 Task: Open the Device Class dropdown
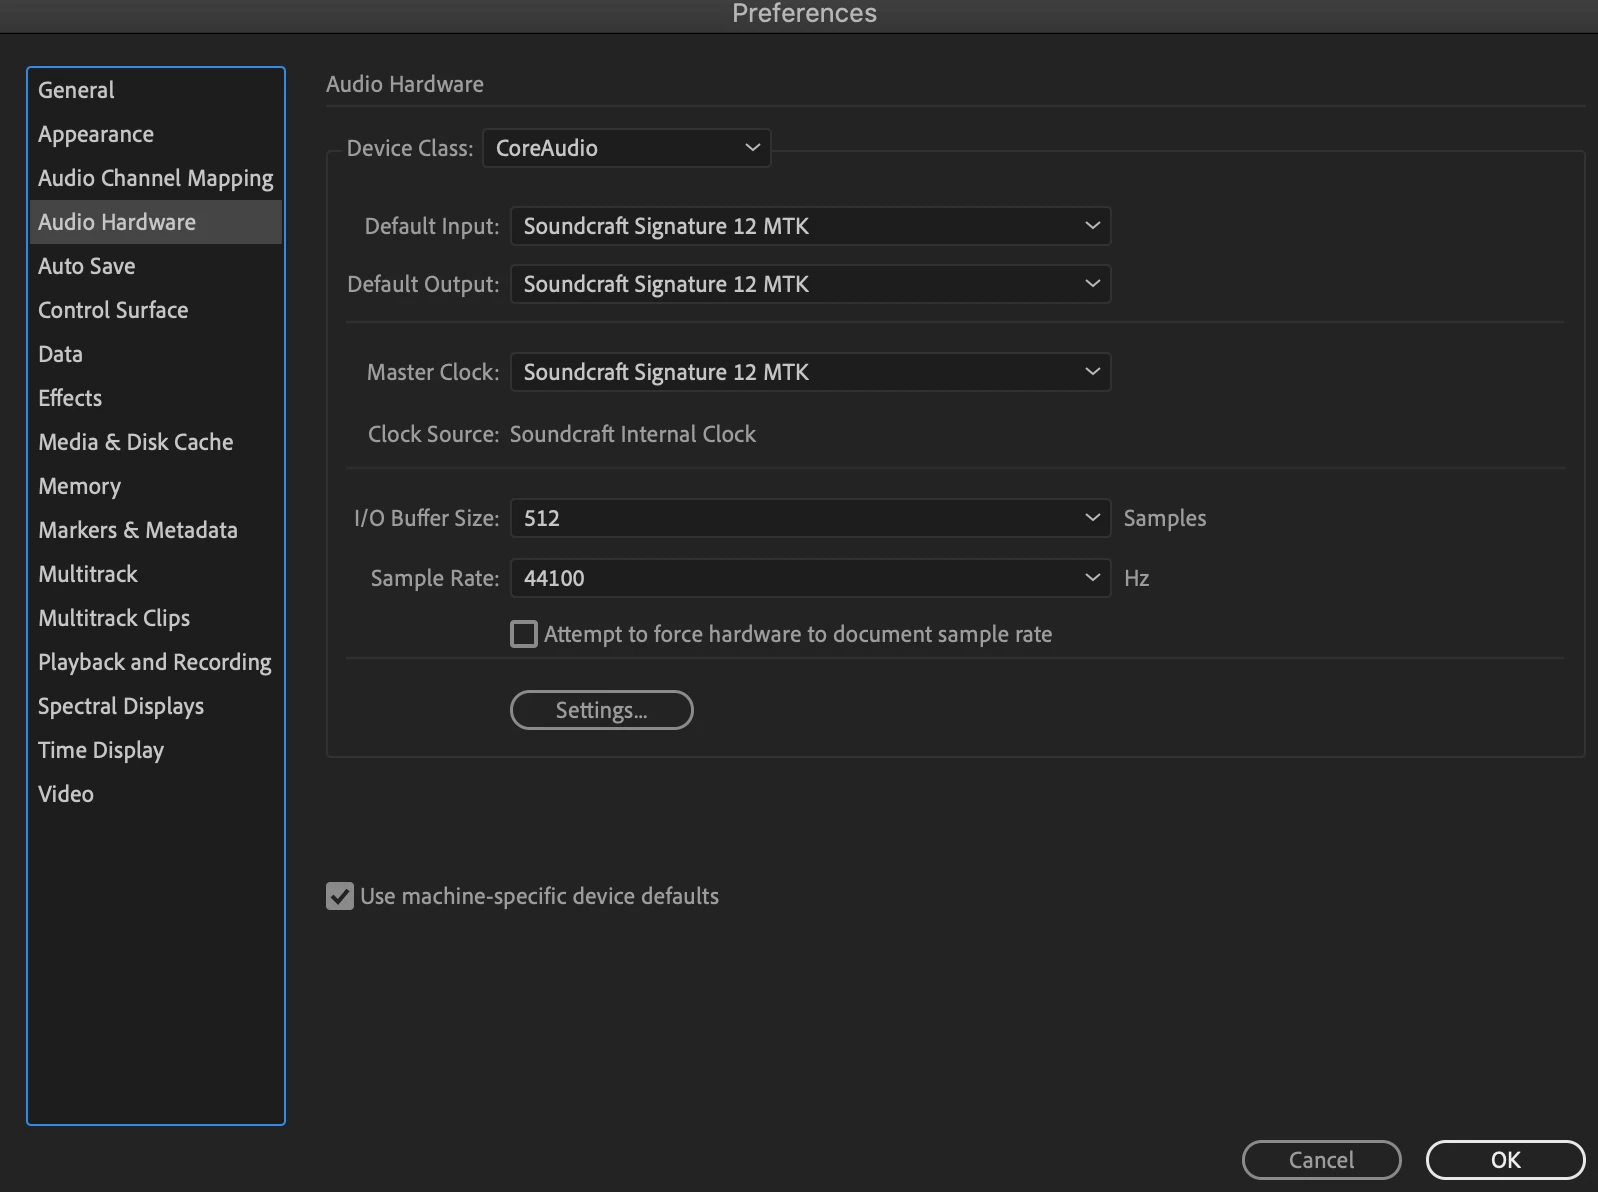[x=627, y=148]
